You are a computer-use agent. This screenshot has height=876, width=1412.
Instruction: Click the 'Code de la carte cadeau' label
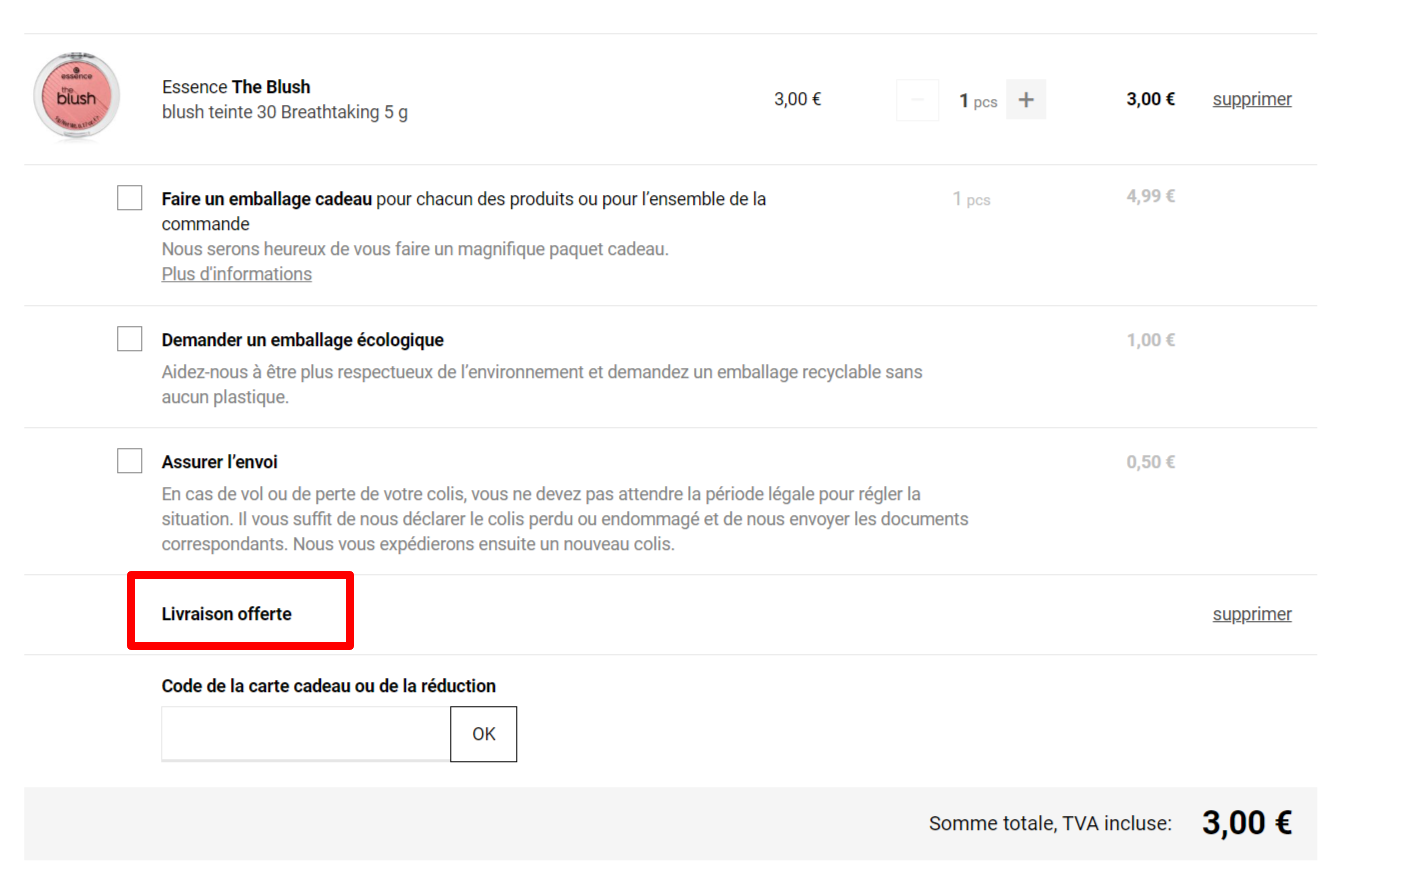point(328,686)
